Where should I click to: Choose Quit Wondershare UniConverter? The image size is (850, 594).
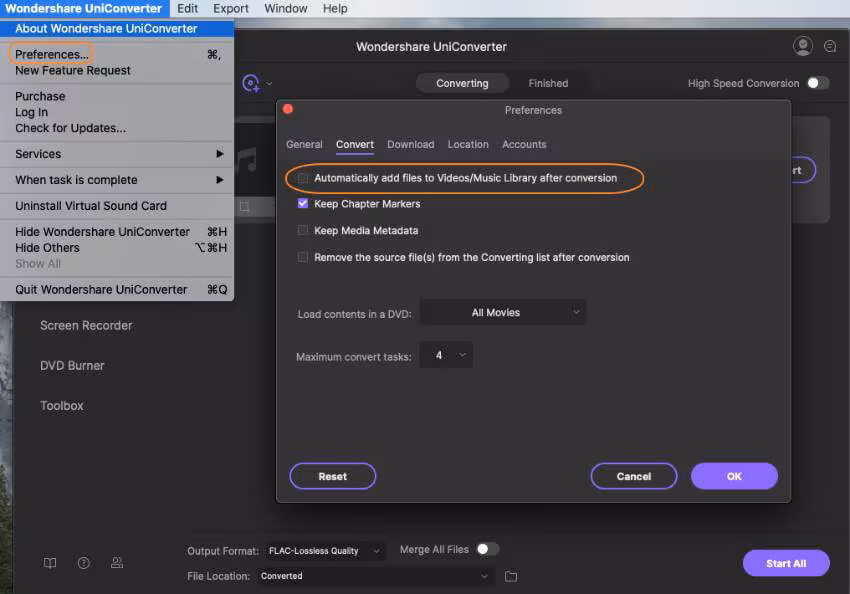pyautogui.click(x=117, y=289)
